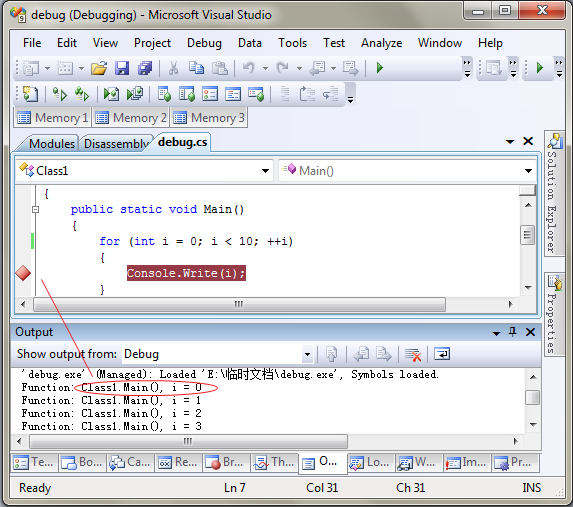Open the Data menu
This screenshot has height=507, width=573.
click(250, 43)
